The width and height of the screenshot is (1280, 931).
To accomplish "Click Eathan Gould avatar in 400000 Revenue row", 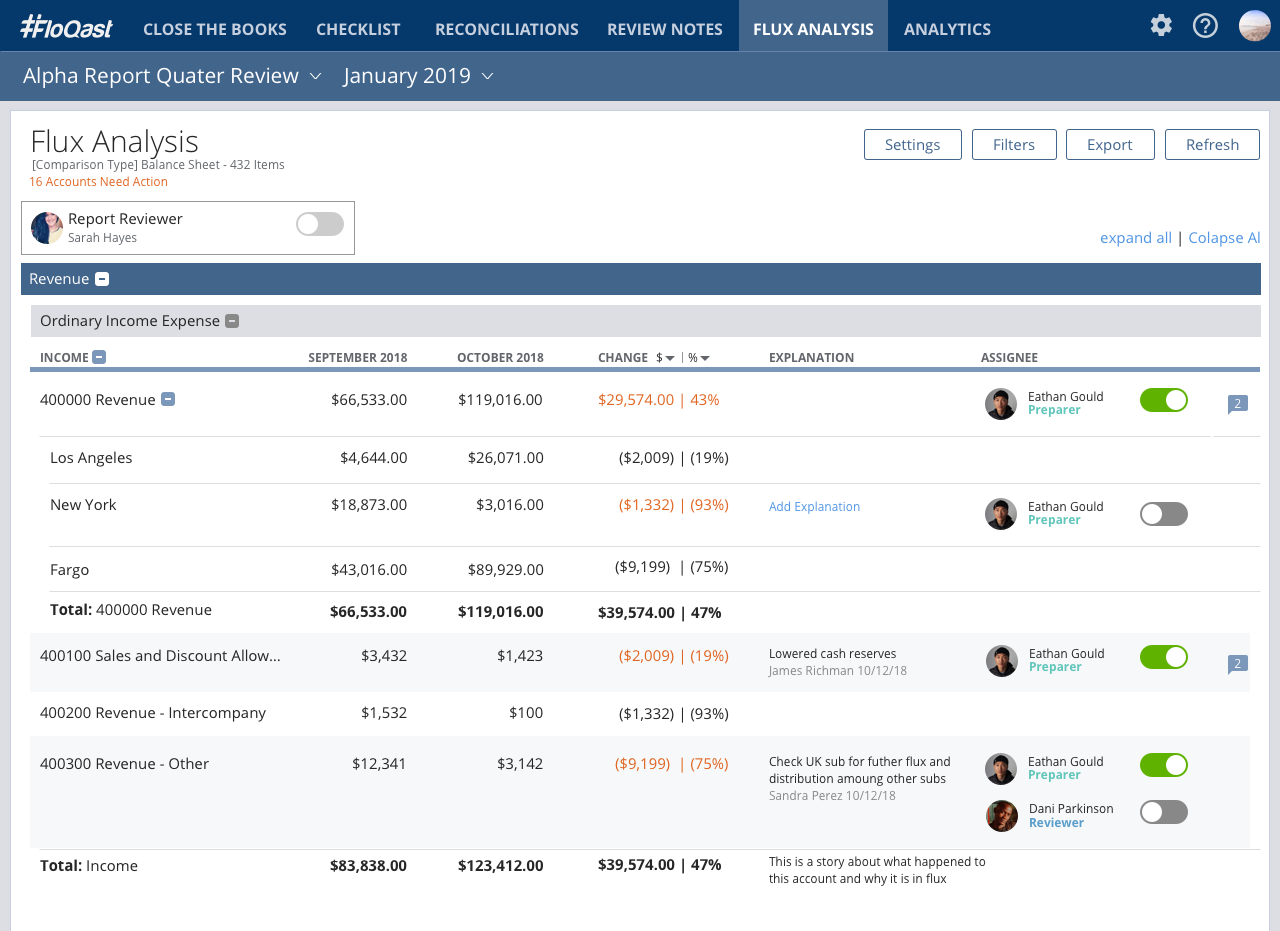I will (1001, 404).
